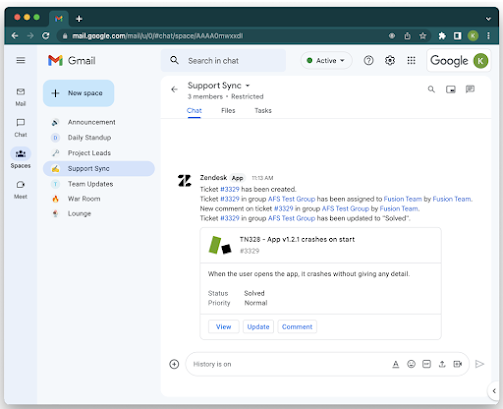Open the Lounge space
Screen dimensions: 503x409
tap(99, 214)
